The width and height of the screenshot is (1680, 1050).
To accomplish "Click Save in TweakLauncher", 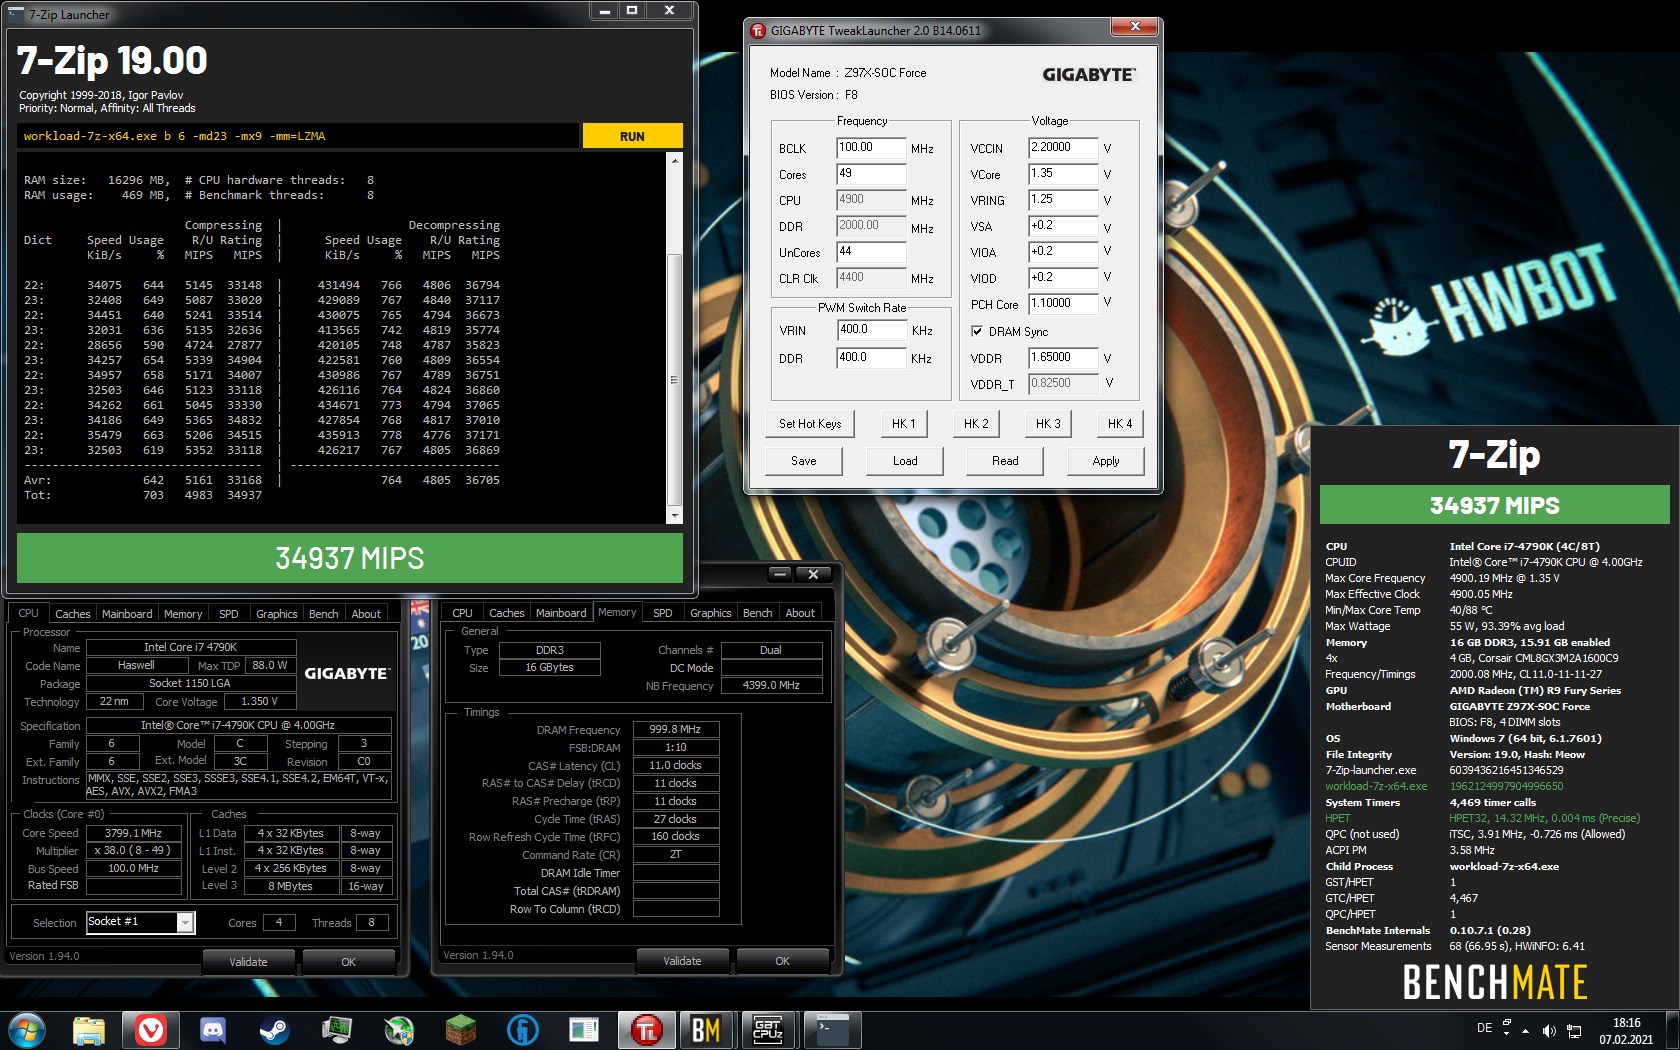I will 804,461.
